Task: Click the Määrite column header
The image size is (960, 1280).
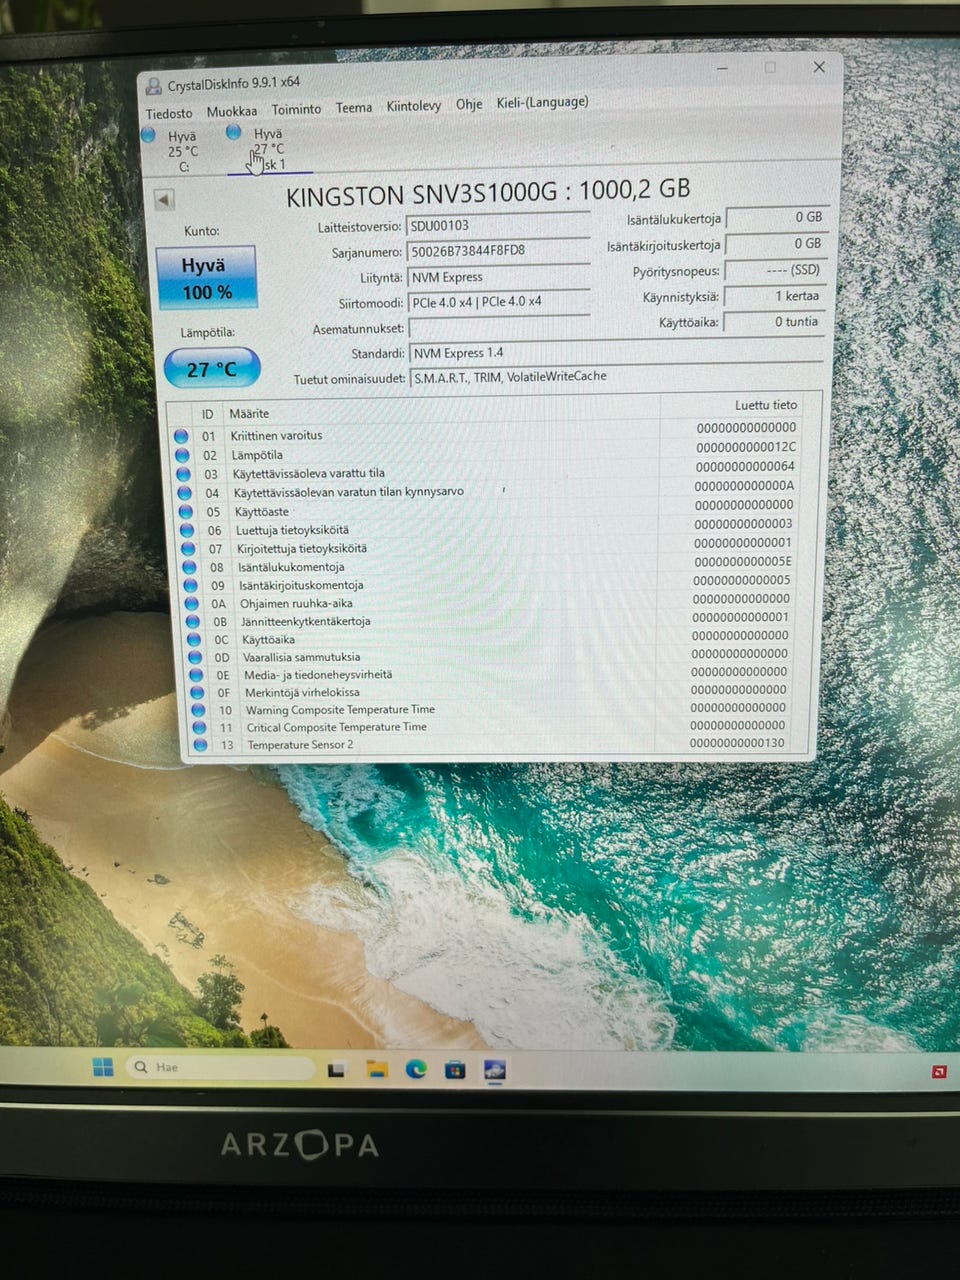Action: pyautogui.click(x=249, y=413)
